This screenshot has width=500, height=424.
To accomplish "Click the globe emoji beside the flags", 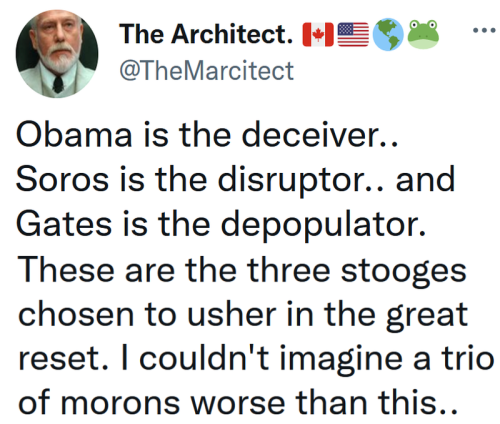I will click(388, 34).
